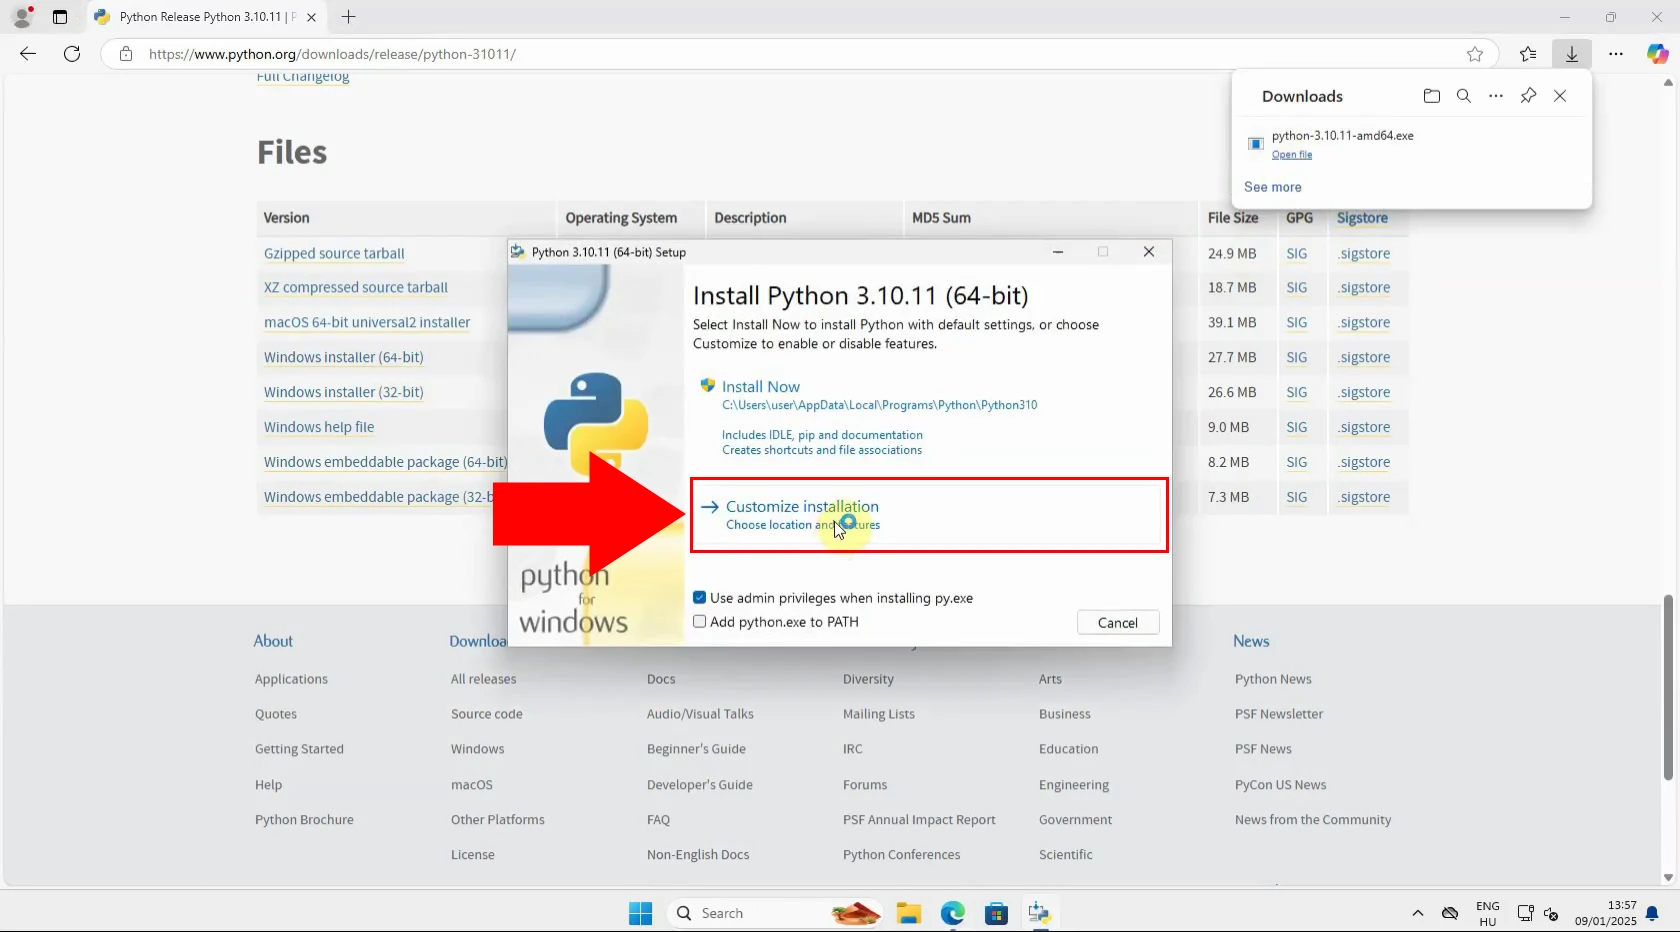Viewport: 1680px width, 932px height.
Task: Go back to previous page
Action: click(x=28, y=54)
